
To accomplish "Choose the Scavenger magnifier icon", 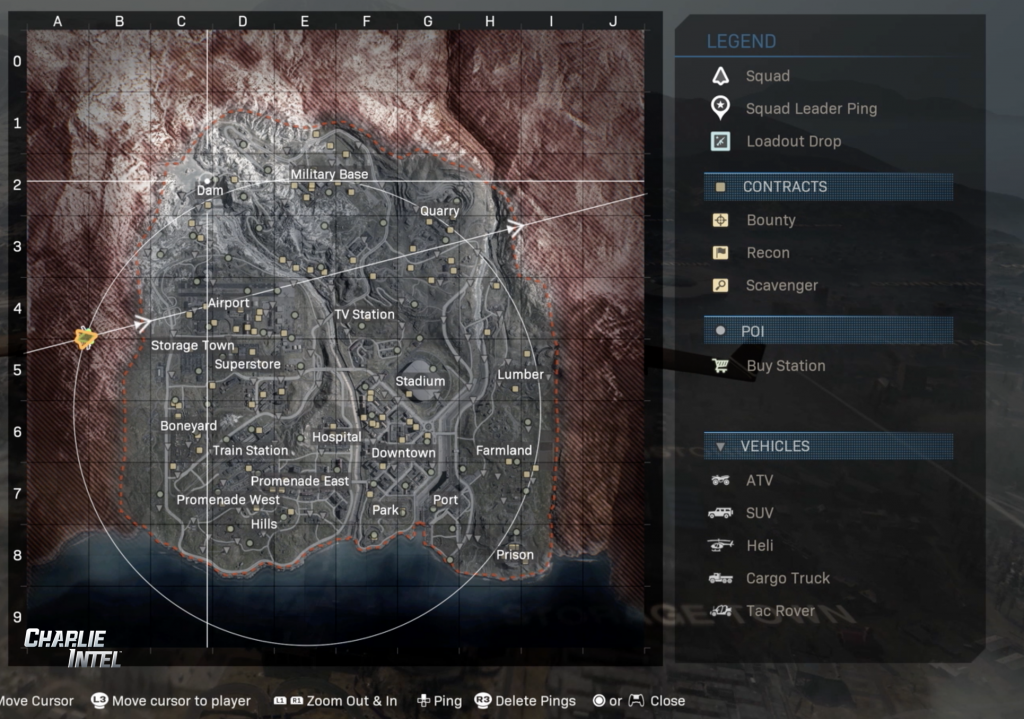I will [720, 286].
